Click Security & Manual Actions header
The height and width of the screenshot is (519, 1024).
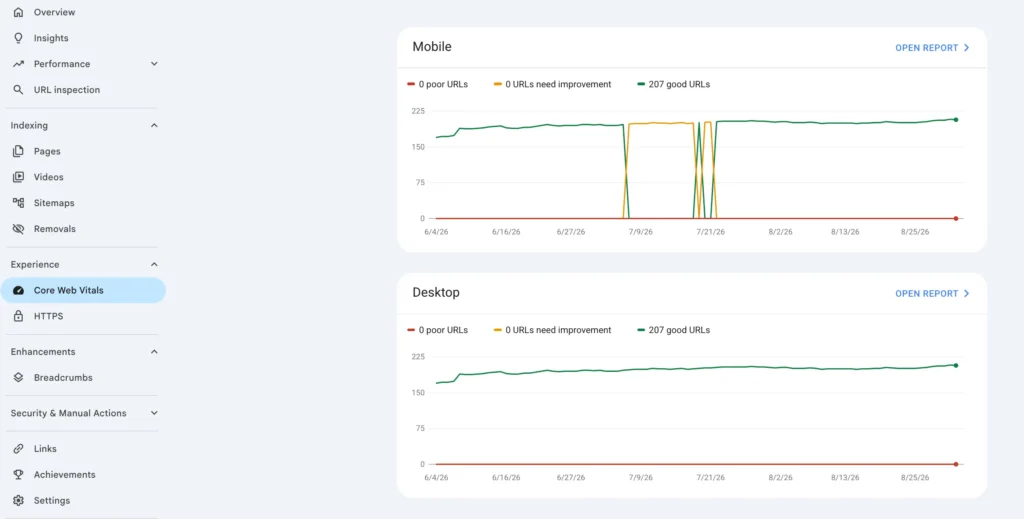69,413
